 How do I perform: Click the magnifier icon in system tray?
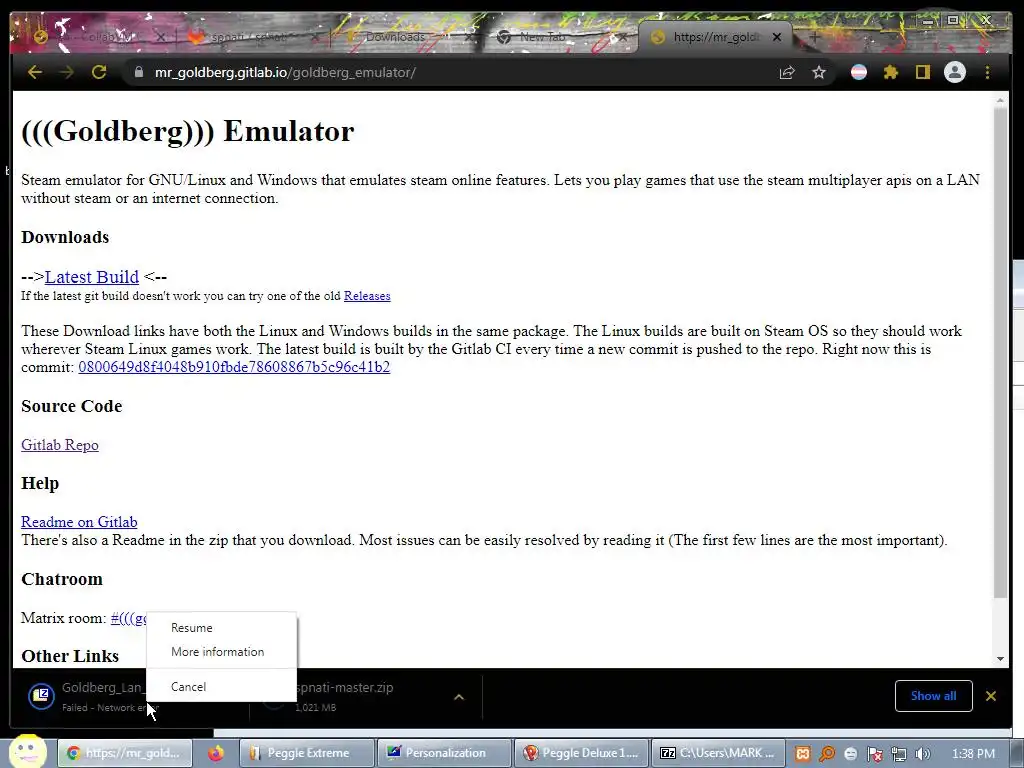pos(827,754)
